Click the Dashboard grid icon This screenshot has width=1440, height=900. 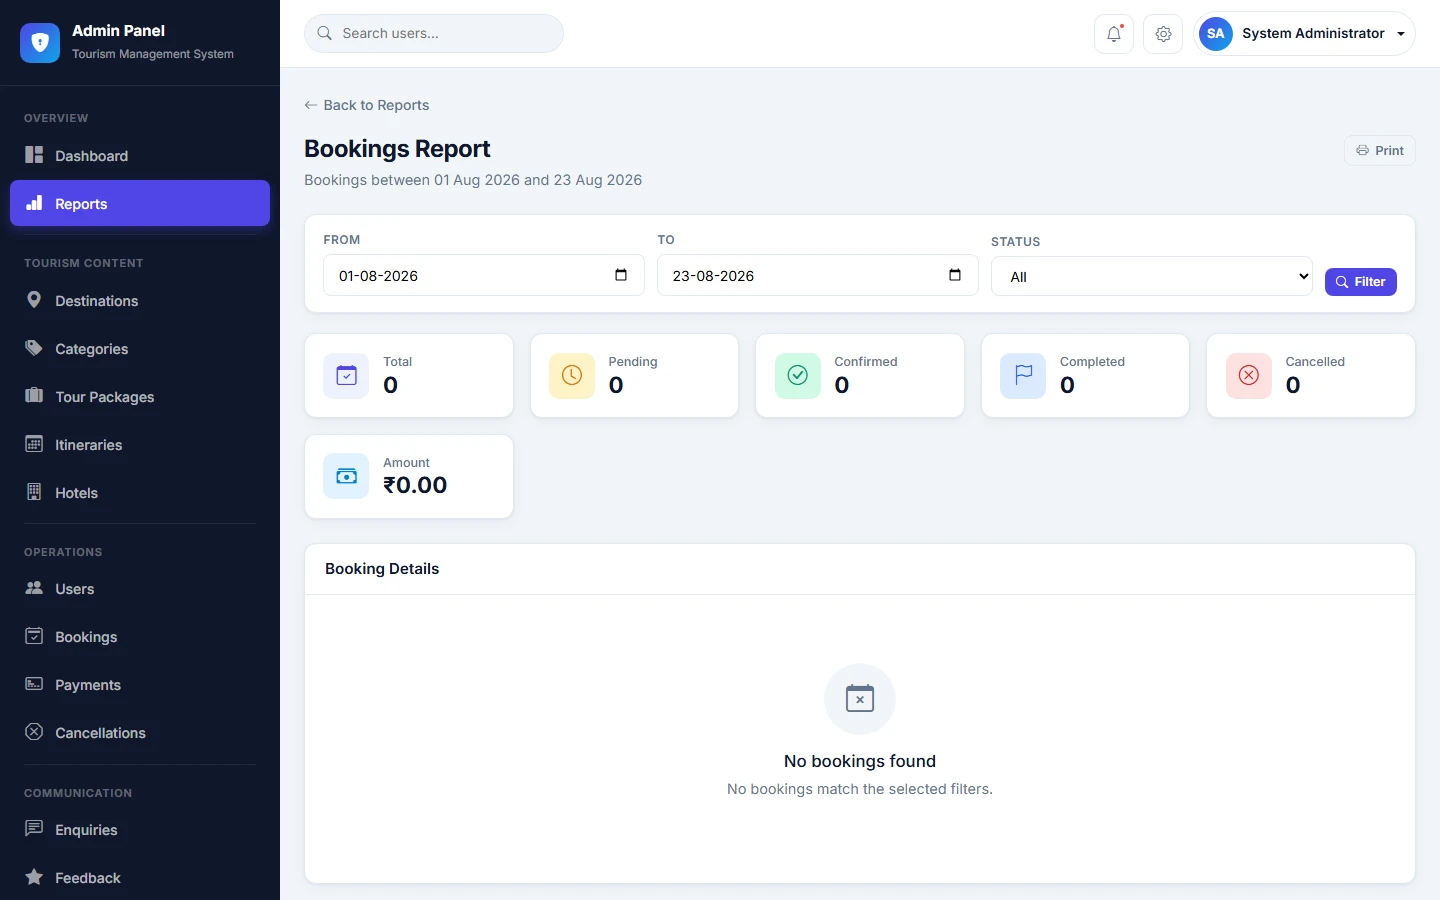(34, 155)
